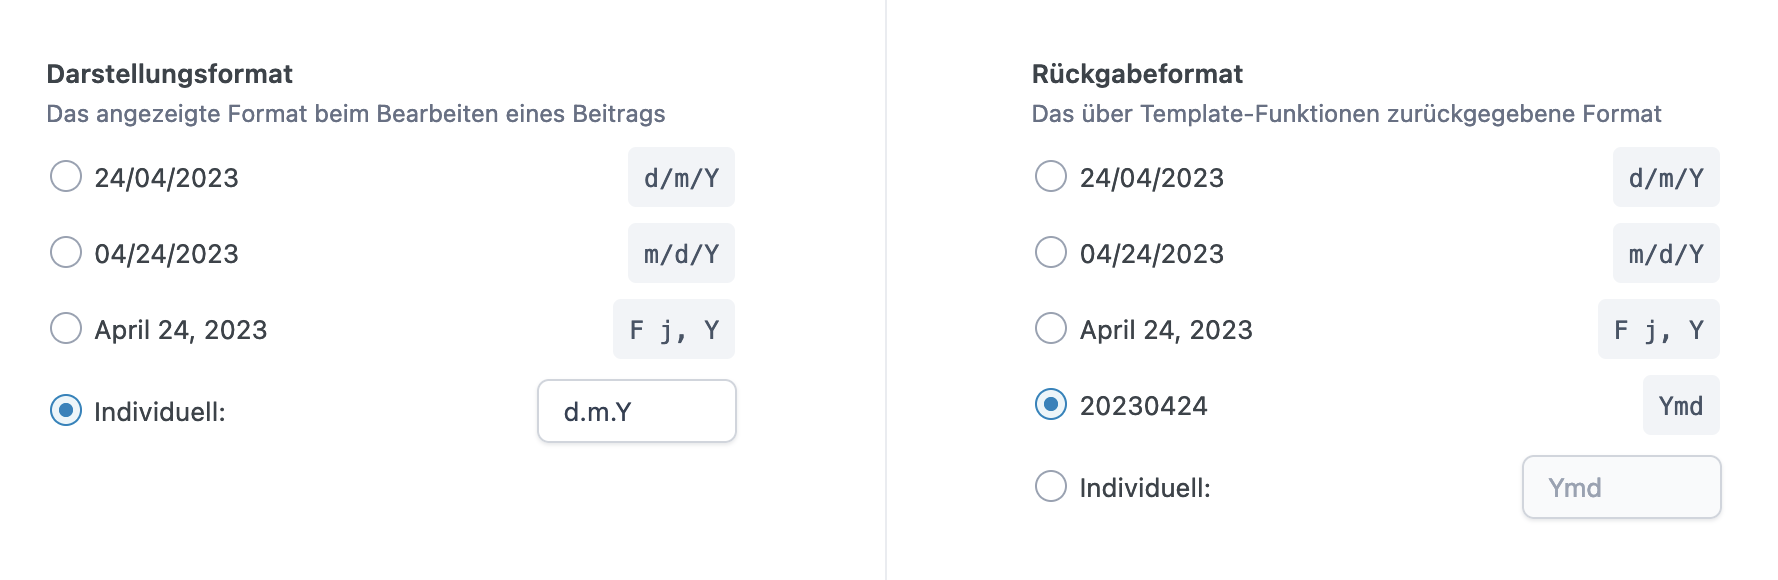This screenshot has height=580, width=1778.
Task: Select 04/24/2023 under Rückgabeformat
Action: click(1051, 252)
